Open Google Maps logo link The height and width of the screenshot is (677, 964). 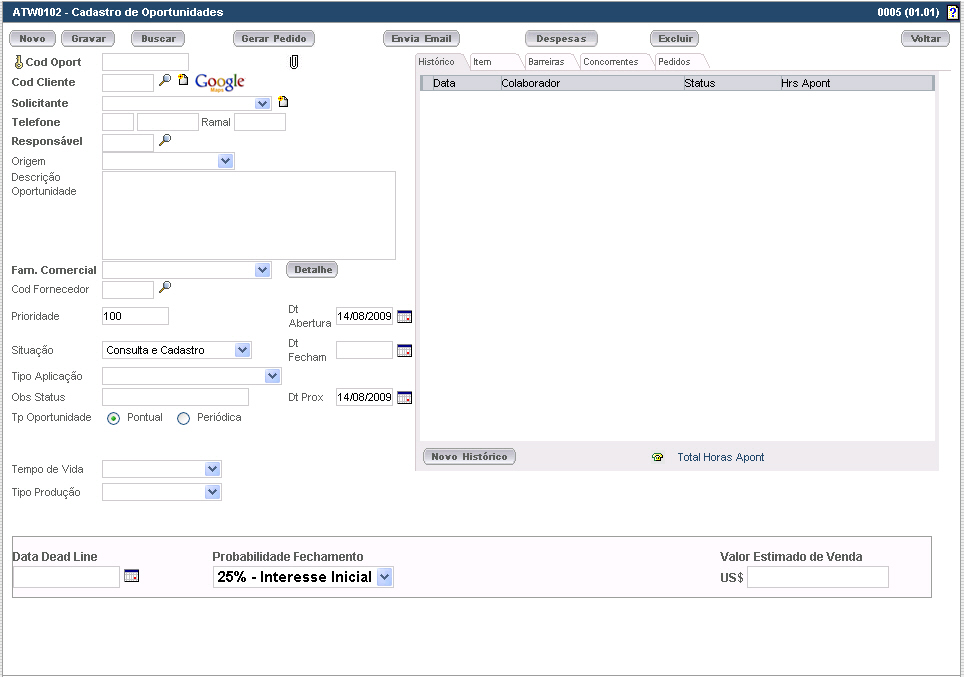tap(220, 82)
